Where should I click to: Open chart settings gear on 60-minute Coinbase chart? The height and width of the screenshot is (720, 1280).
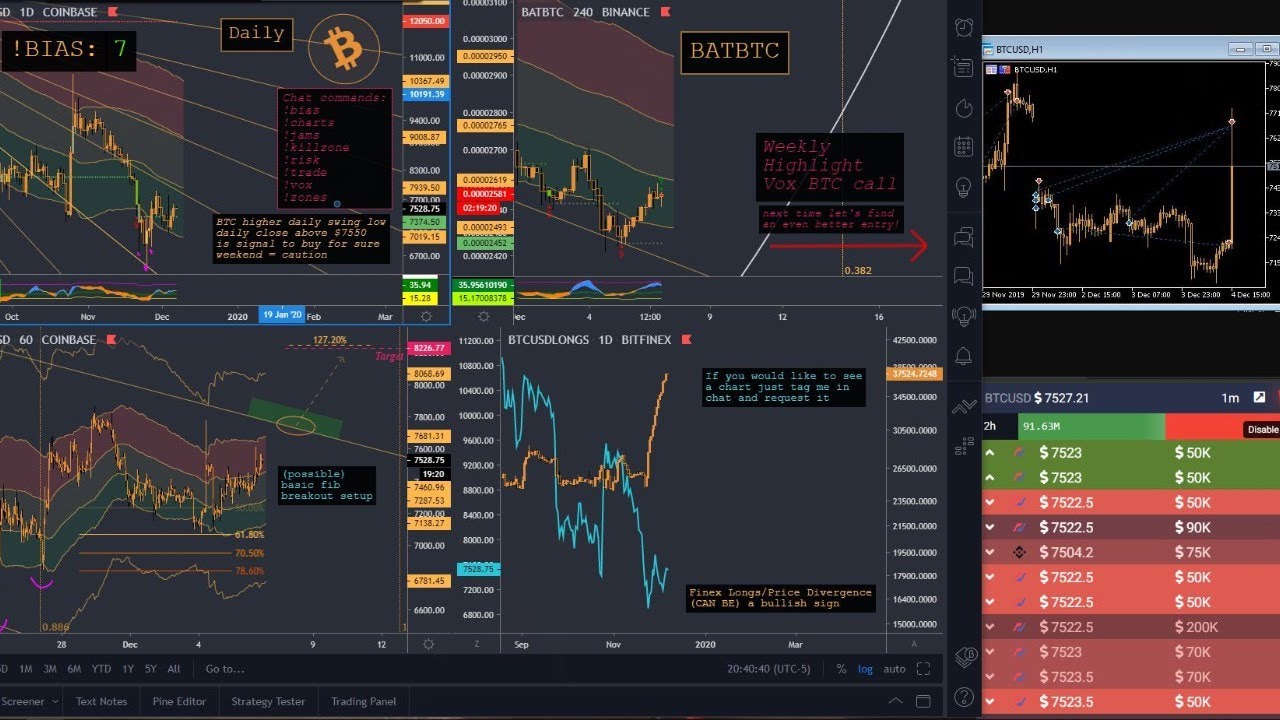427,644
